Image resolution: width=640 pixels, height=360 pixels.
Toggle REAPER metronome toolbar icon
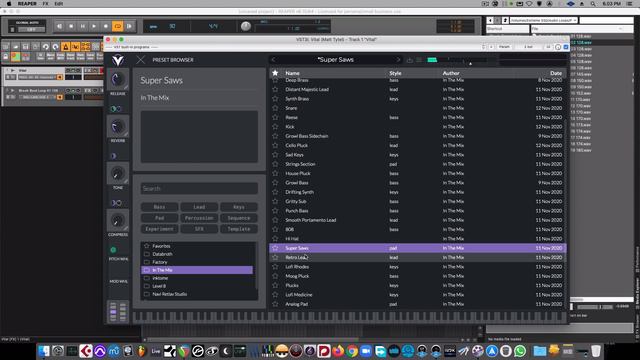click(x=65, y=47)
